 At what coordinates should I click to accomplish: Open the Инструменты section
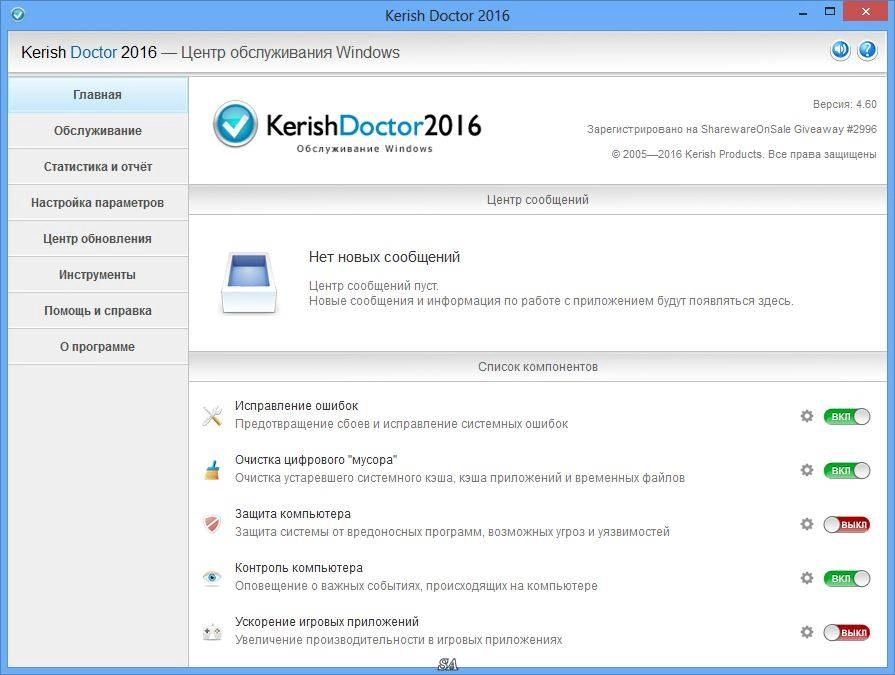point(98,274)
